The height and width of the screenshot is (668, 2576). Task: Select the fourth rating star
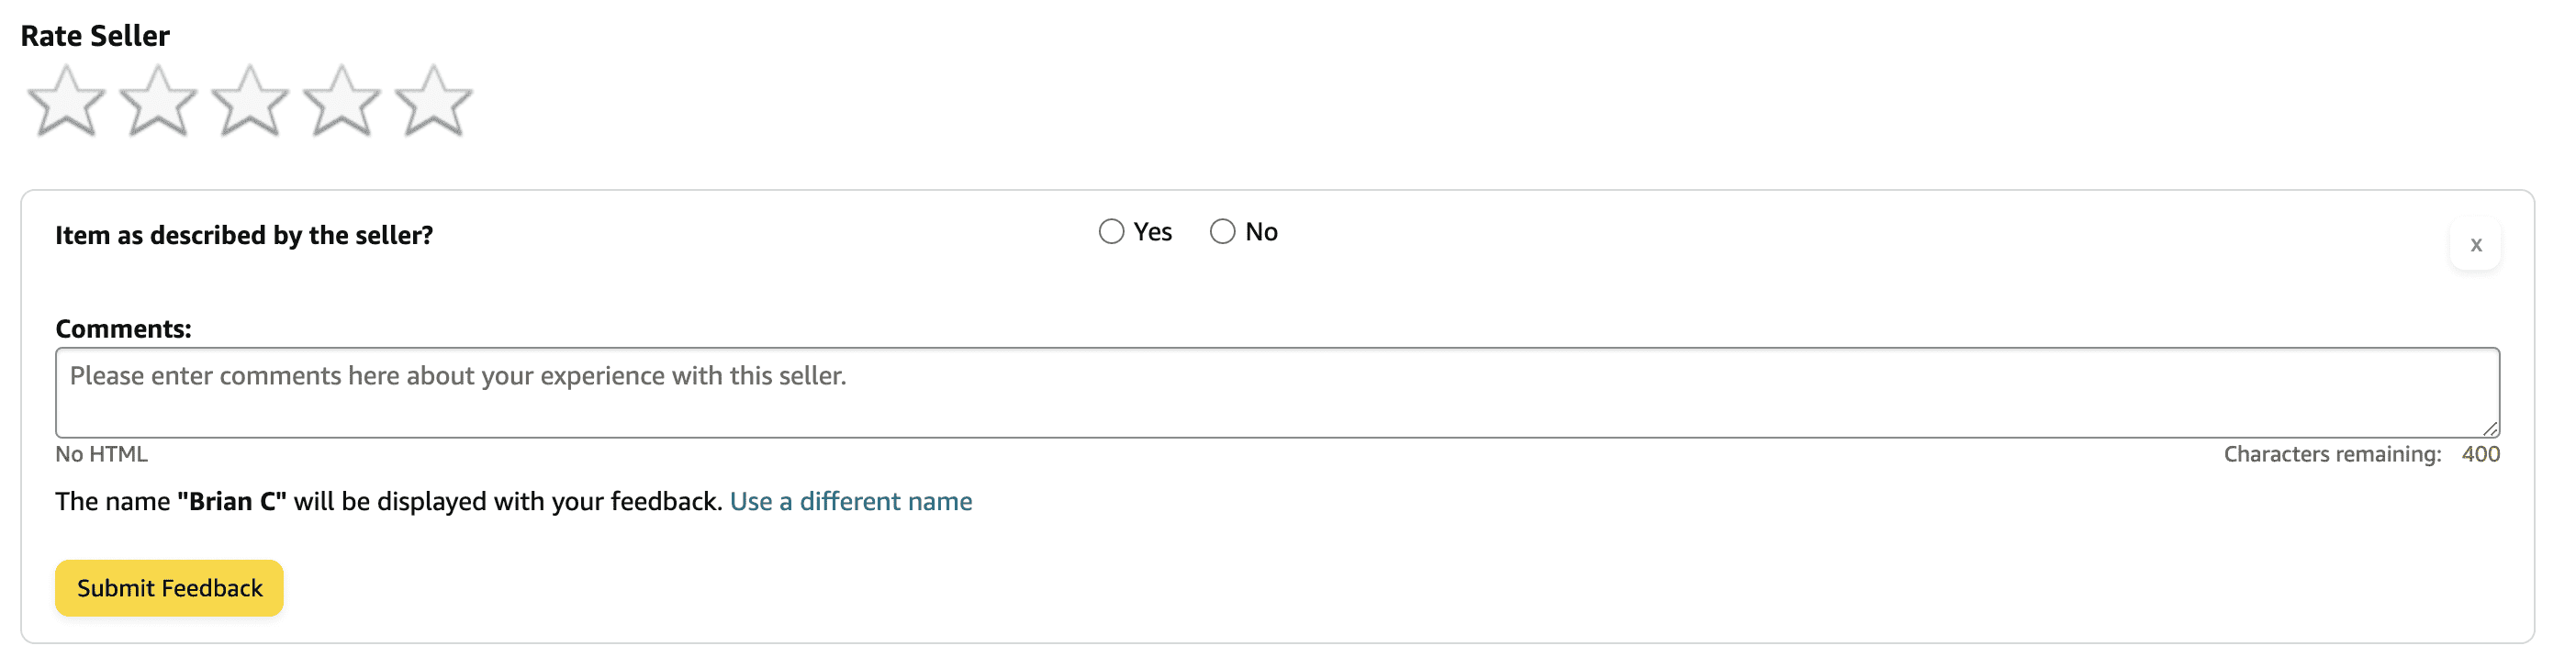(x=342, y=101)
